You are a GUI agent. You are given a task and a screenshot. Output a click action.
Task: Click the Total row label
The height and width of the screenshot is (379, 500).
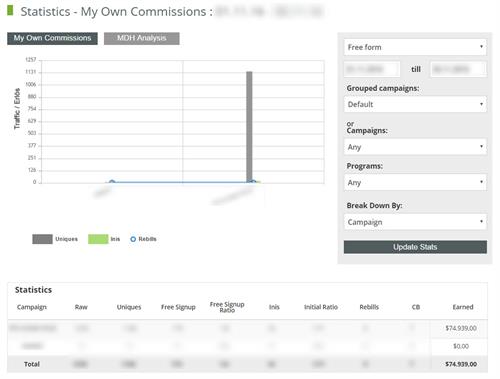point(32,364)
